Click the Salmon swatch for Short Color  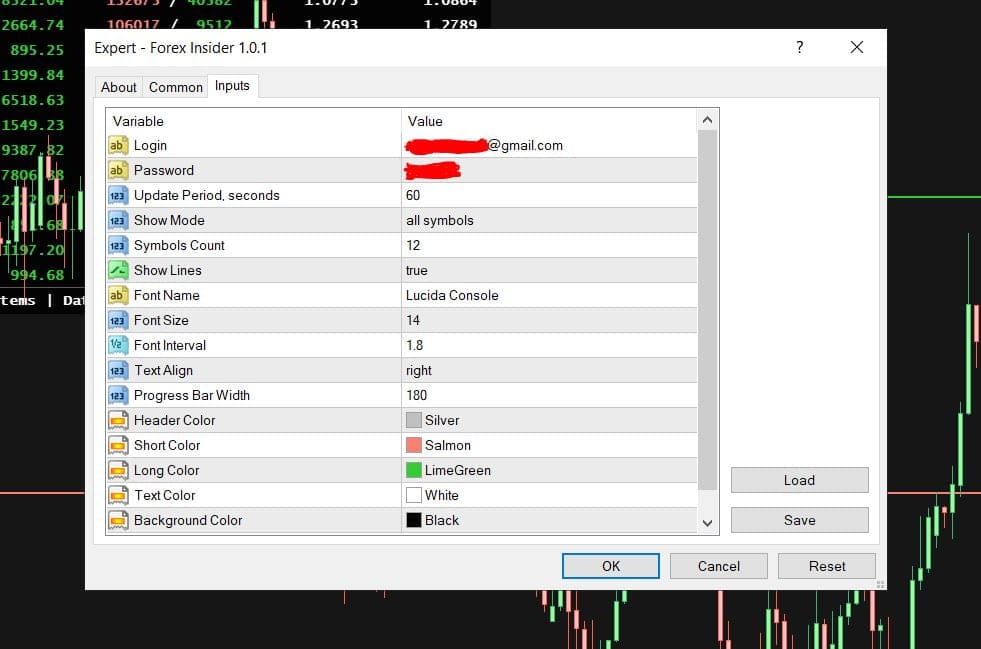pos(418,445)
